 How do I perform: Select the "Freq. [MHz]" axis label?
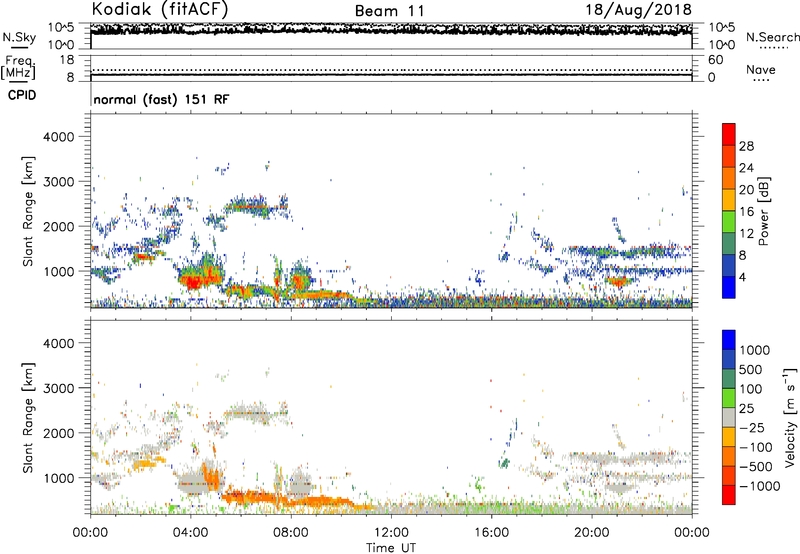coord(18,68)
